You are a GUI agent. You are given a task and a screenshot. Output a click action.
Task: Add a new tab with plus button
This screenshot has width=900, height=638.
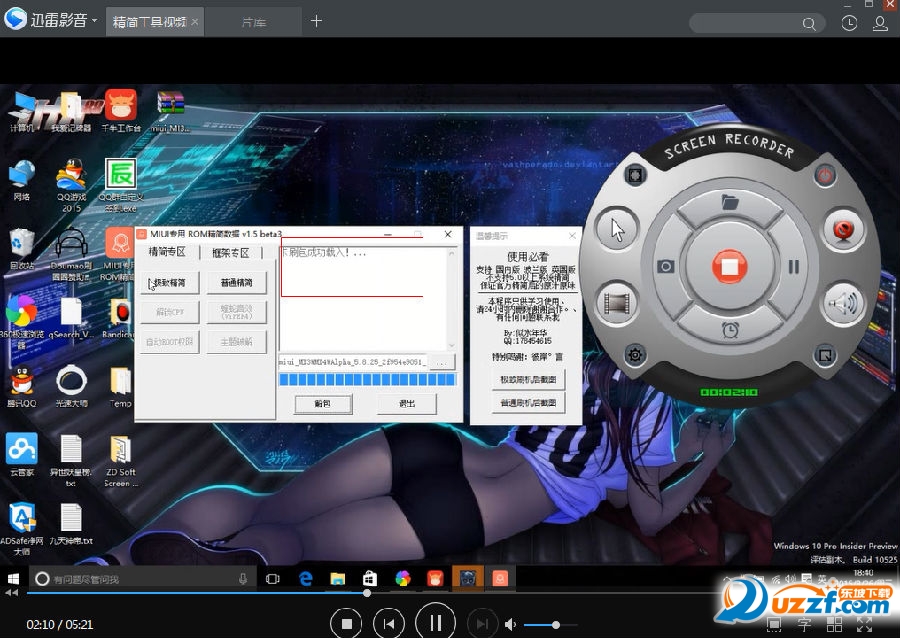(316, 21)
